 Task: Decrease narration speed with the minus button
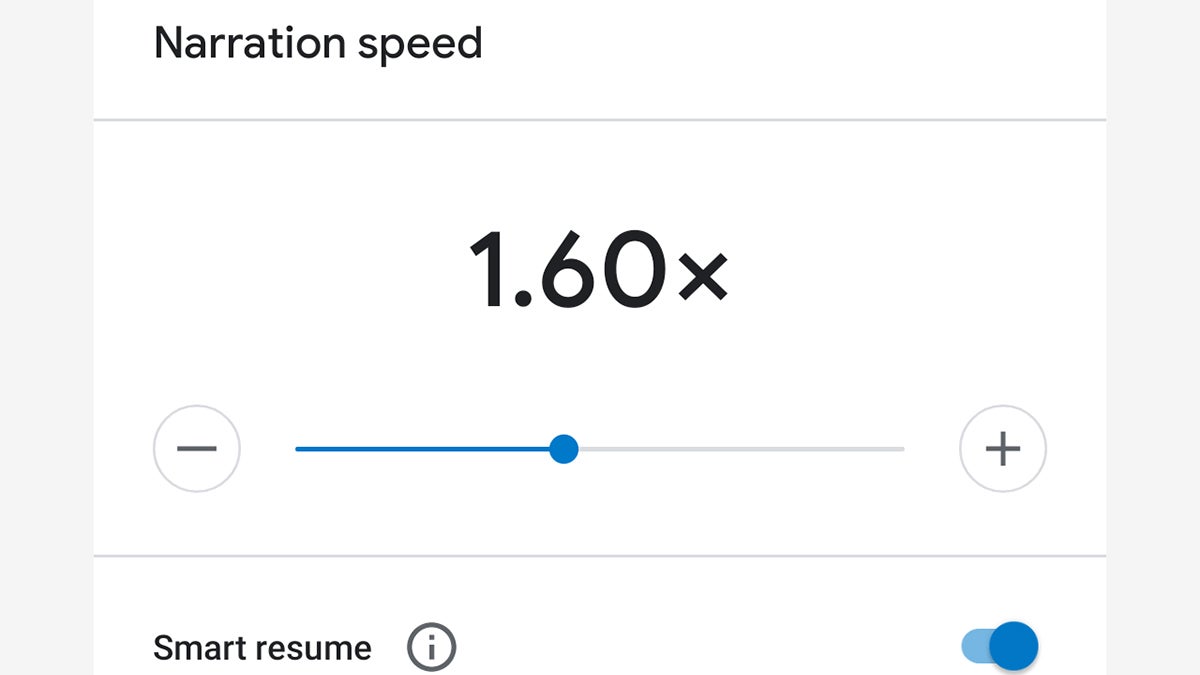(x=197, y=449)
